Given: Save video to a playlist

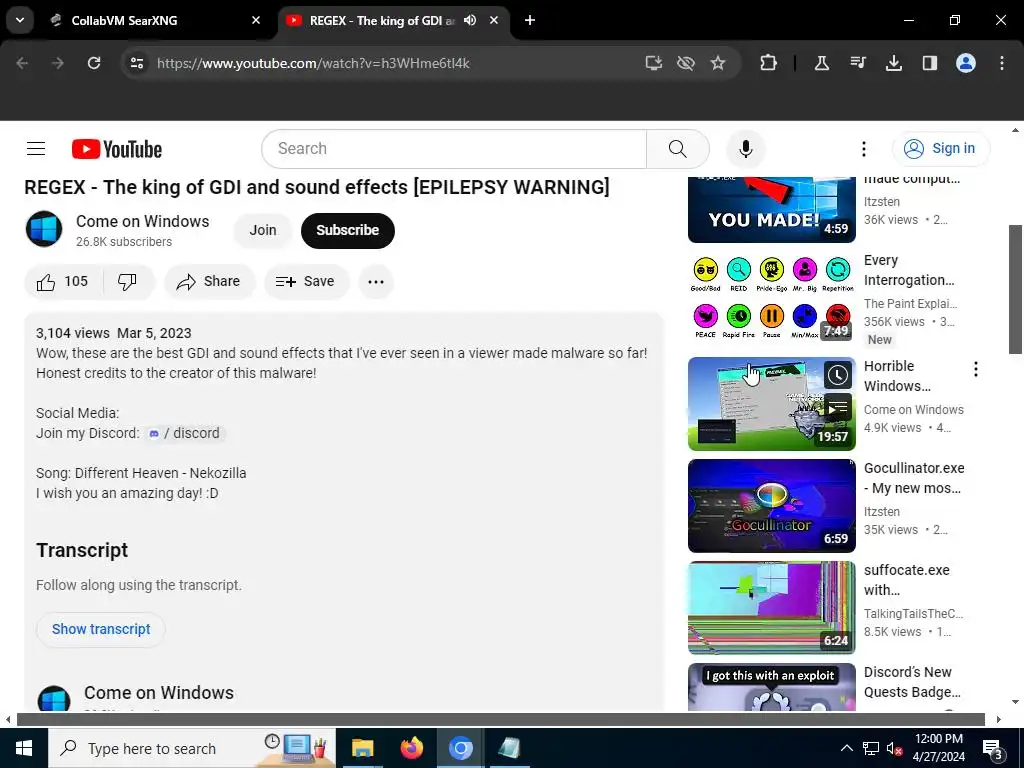Looking at the screenshot, I should tap(306, 281).
